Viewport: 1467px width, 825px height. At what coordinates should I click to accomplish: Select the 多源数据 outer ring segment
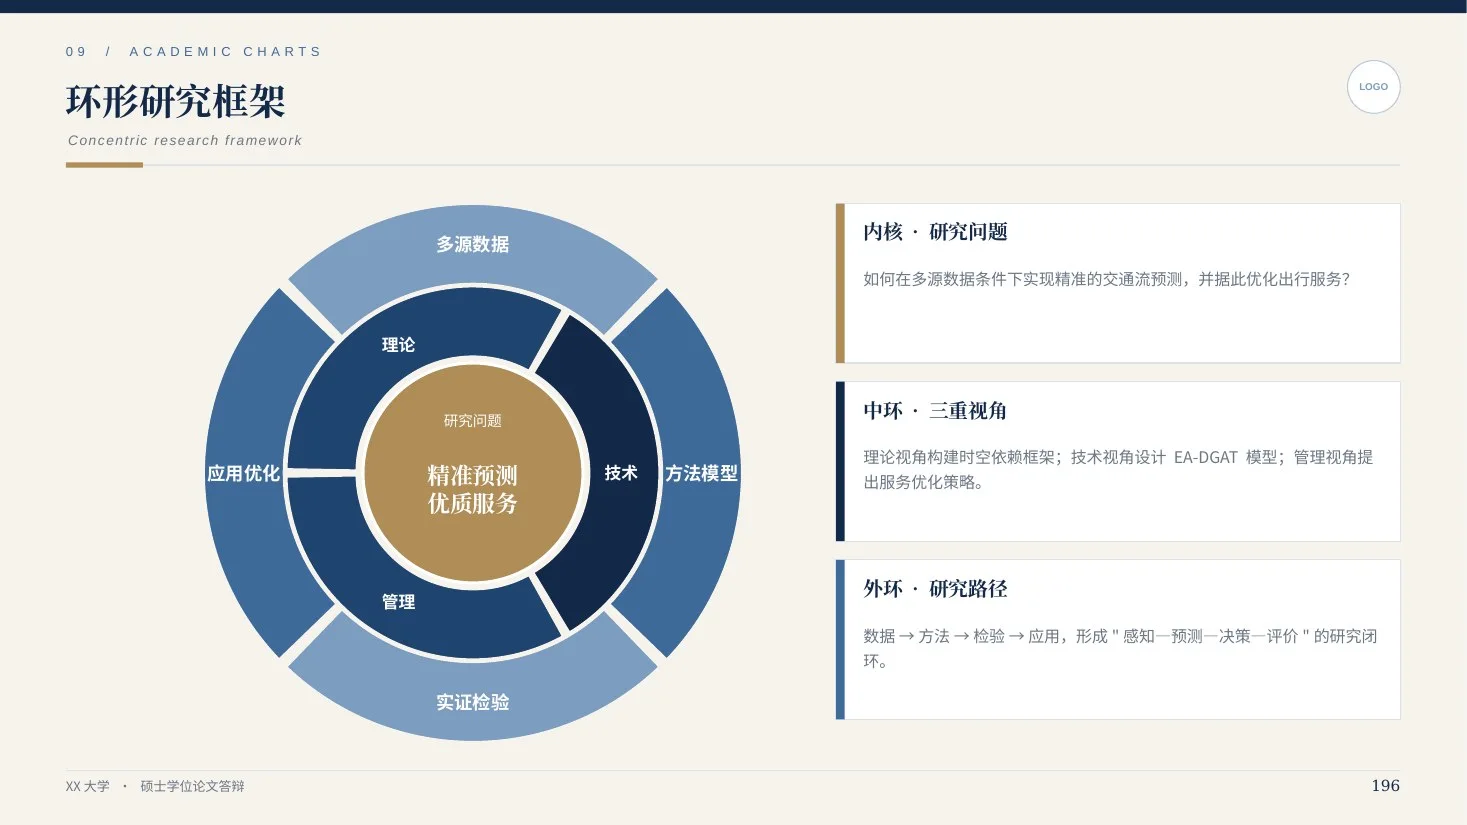[473, 244]
